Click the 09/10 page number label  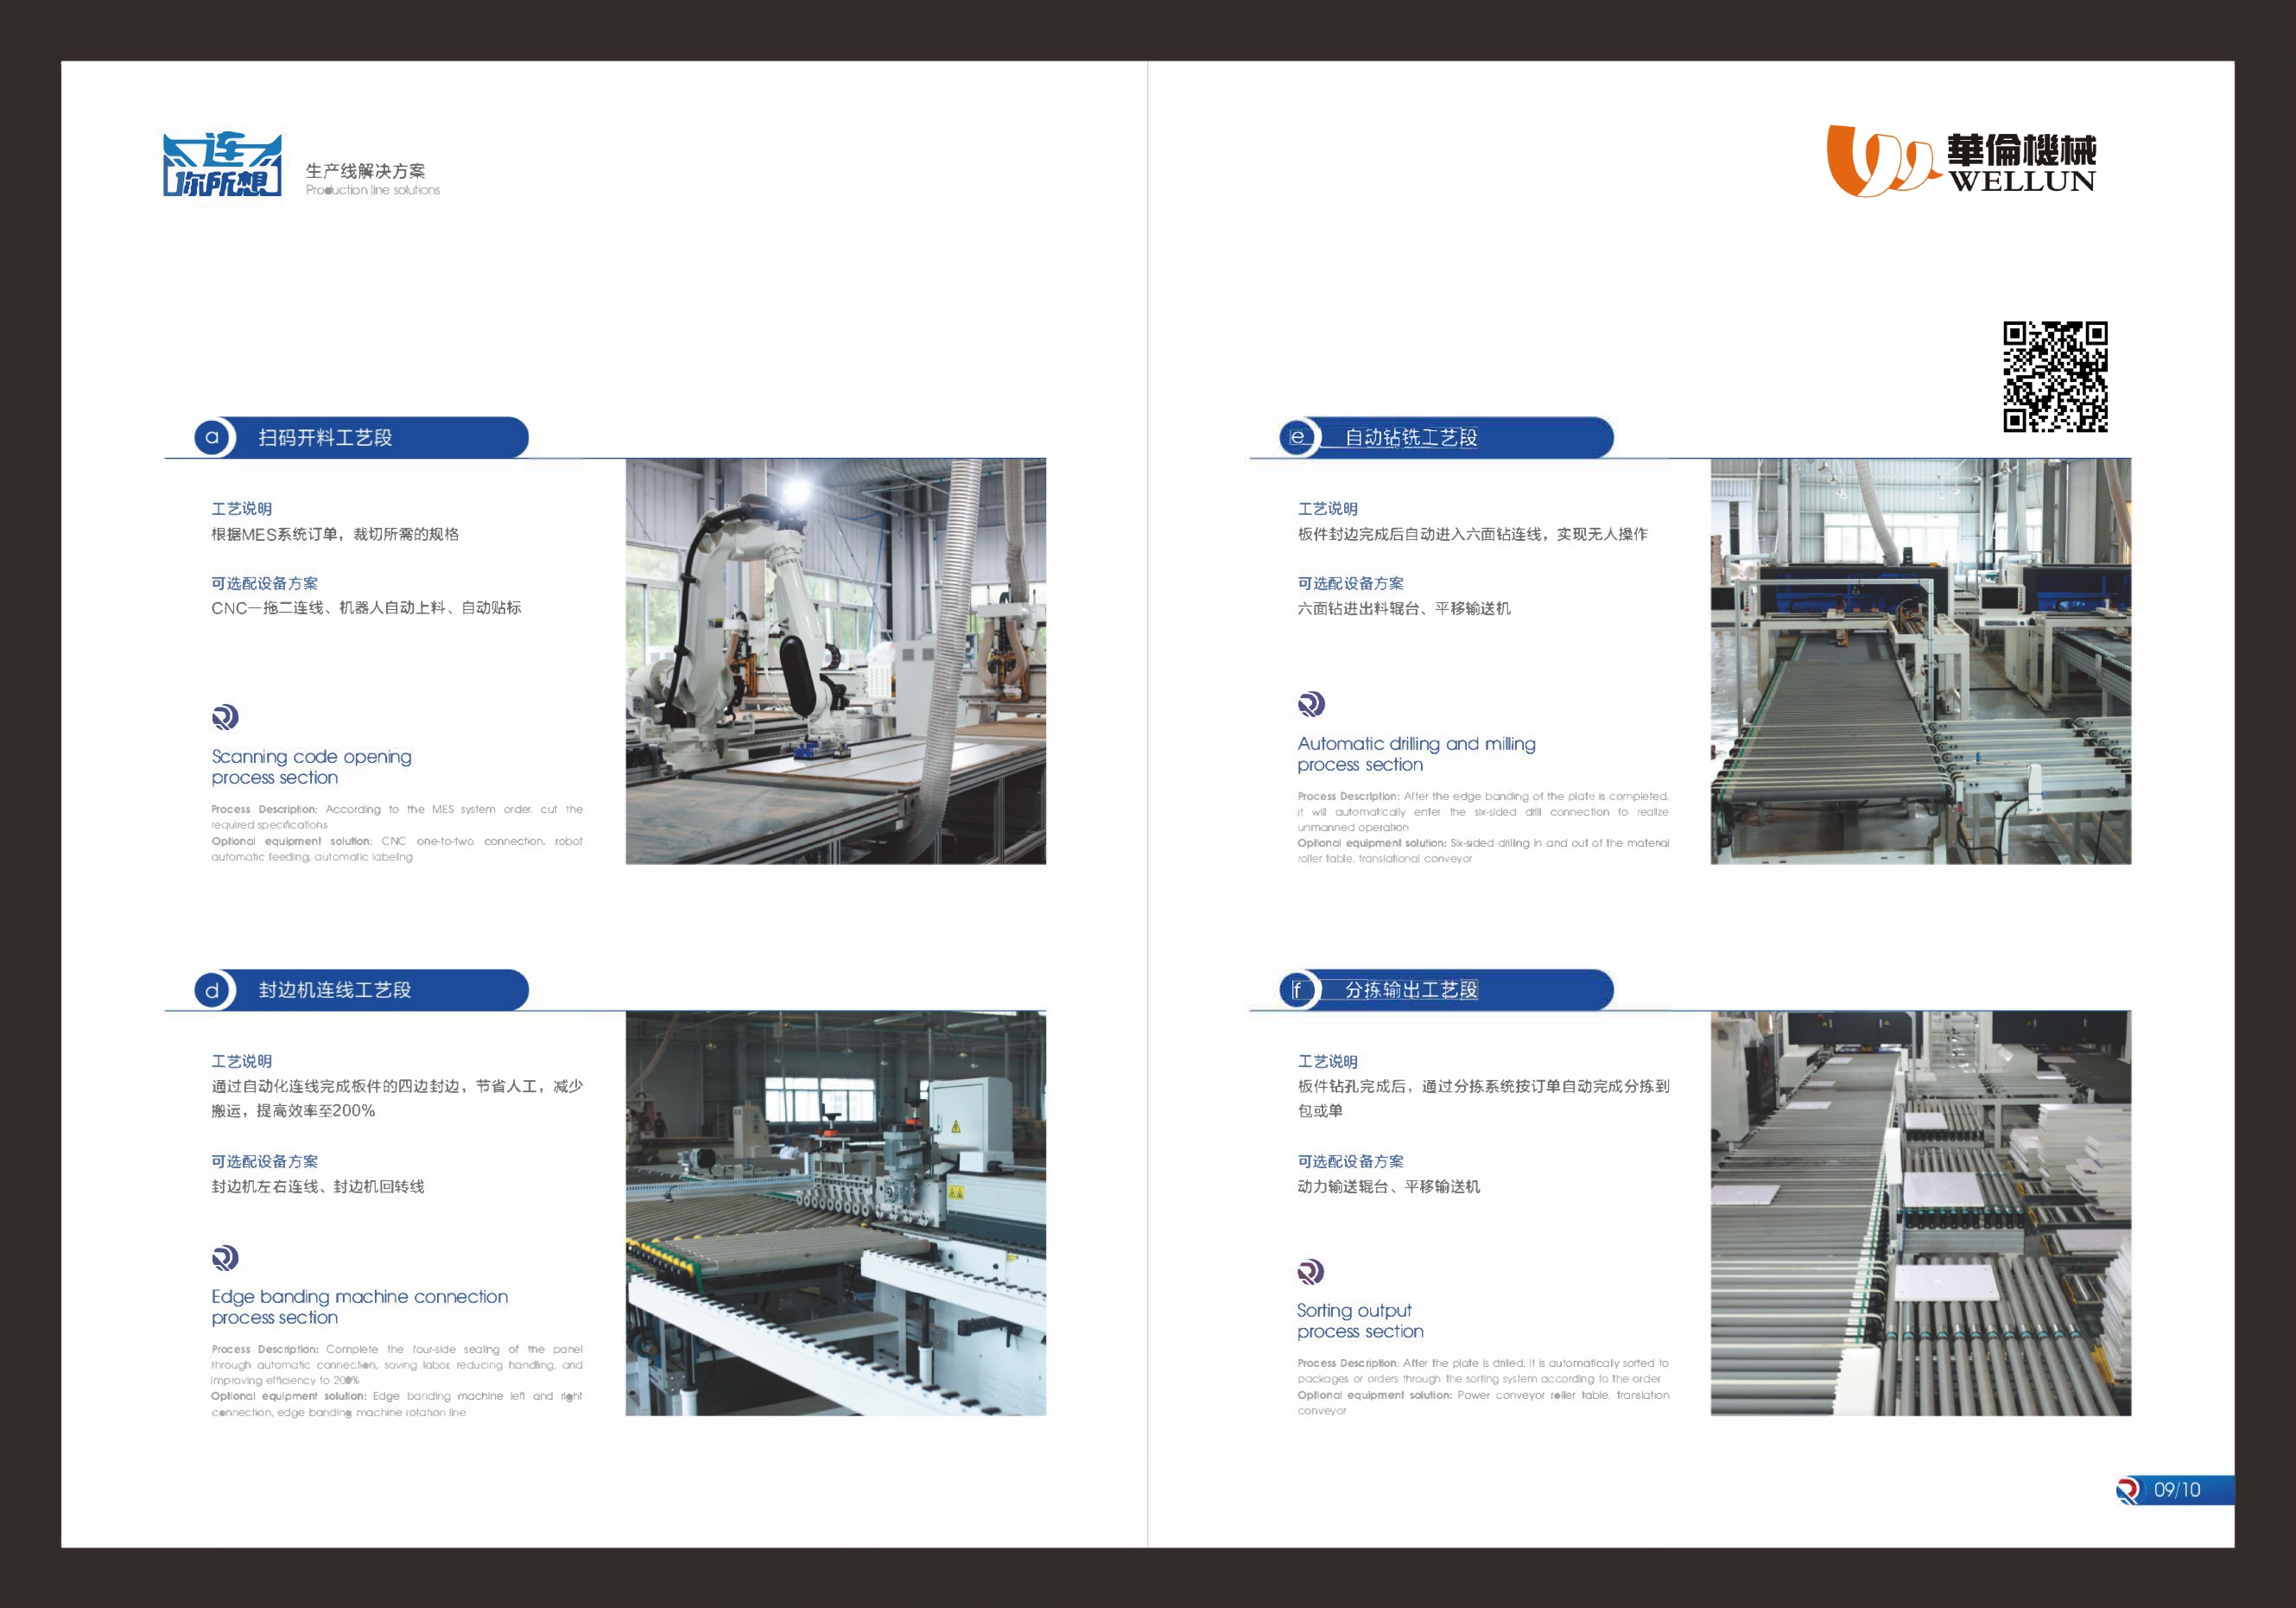pyautogui.click(x=2178, y=1490)
